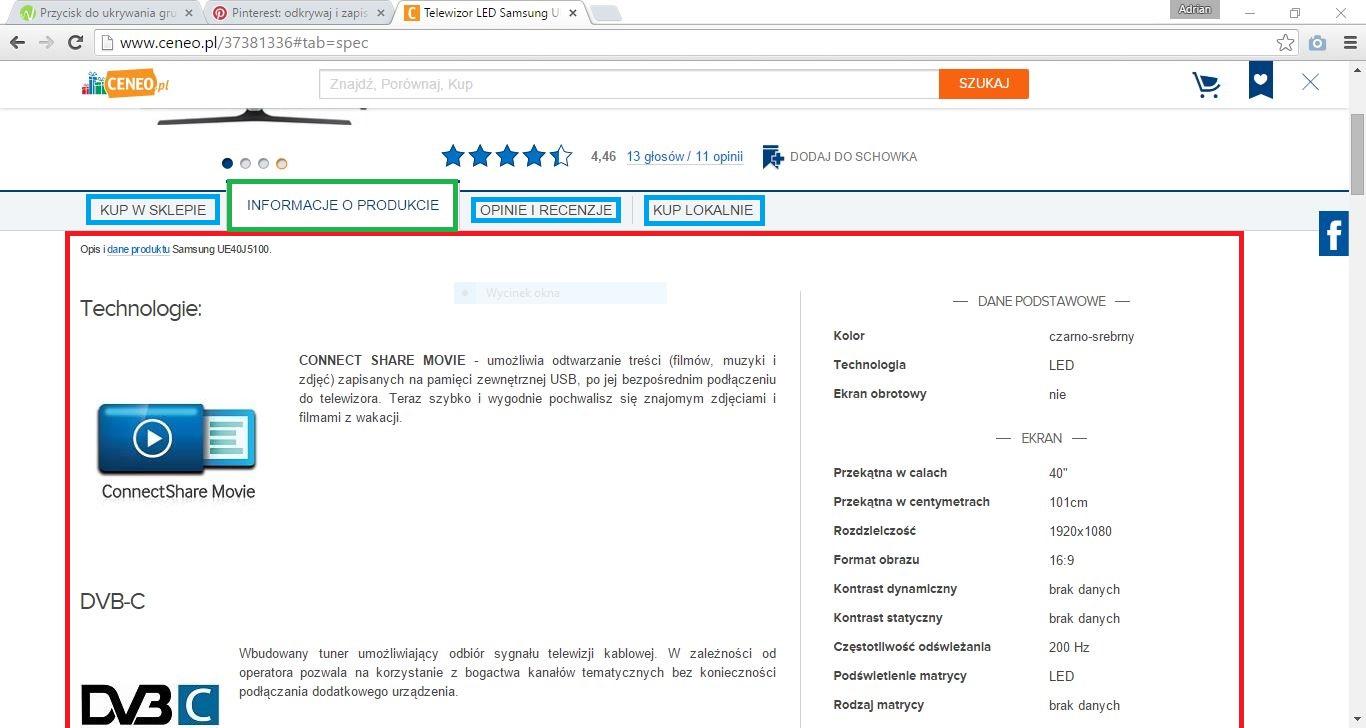
Task: Close the Ceneo header with X icon
Action: [x=1310, y=82]
